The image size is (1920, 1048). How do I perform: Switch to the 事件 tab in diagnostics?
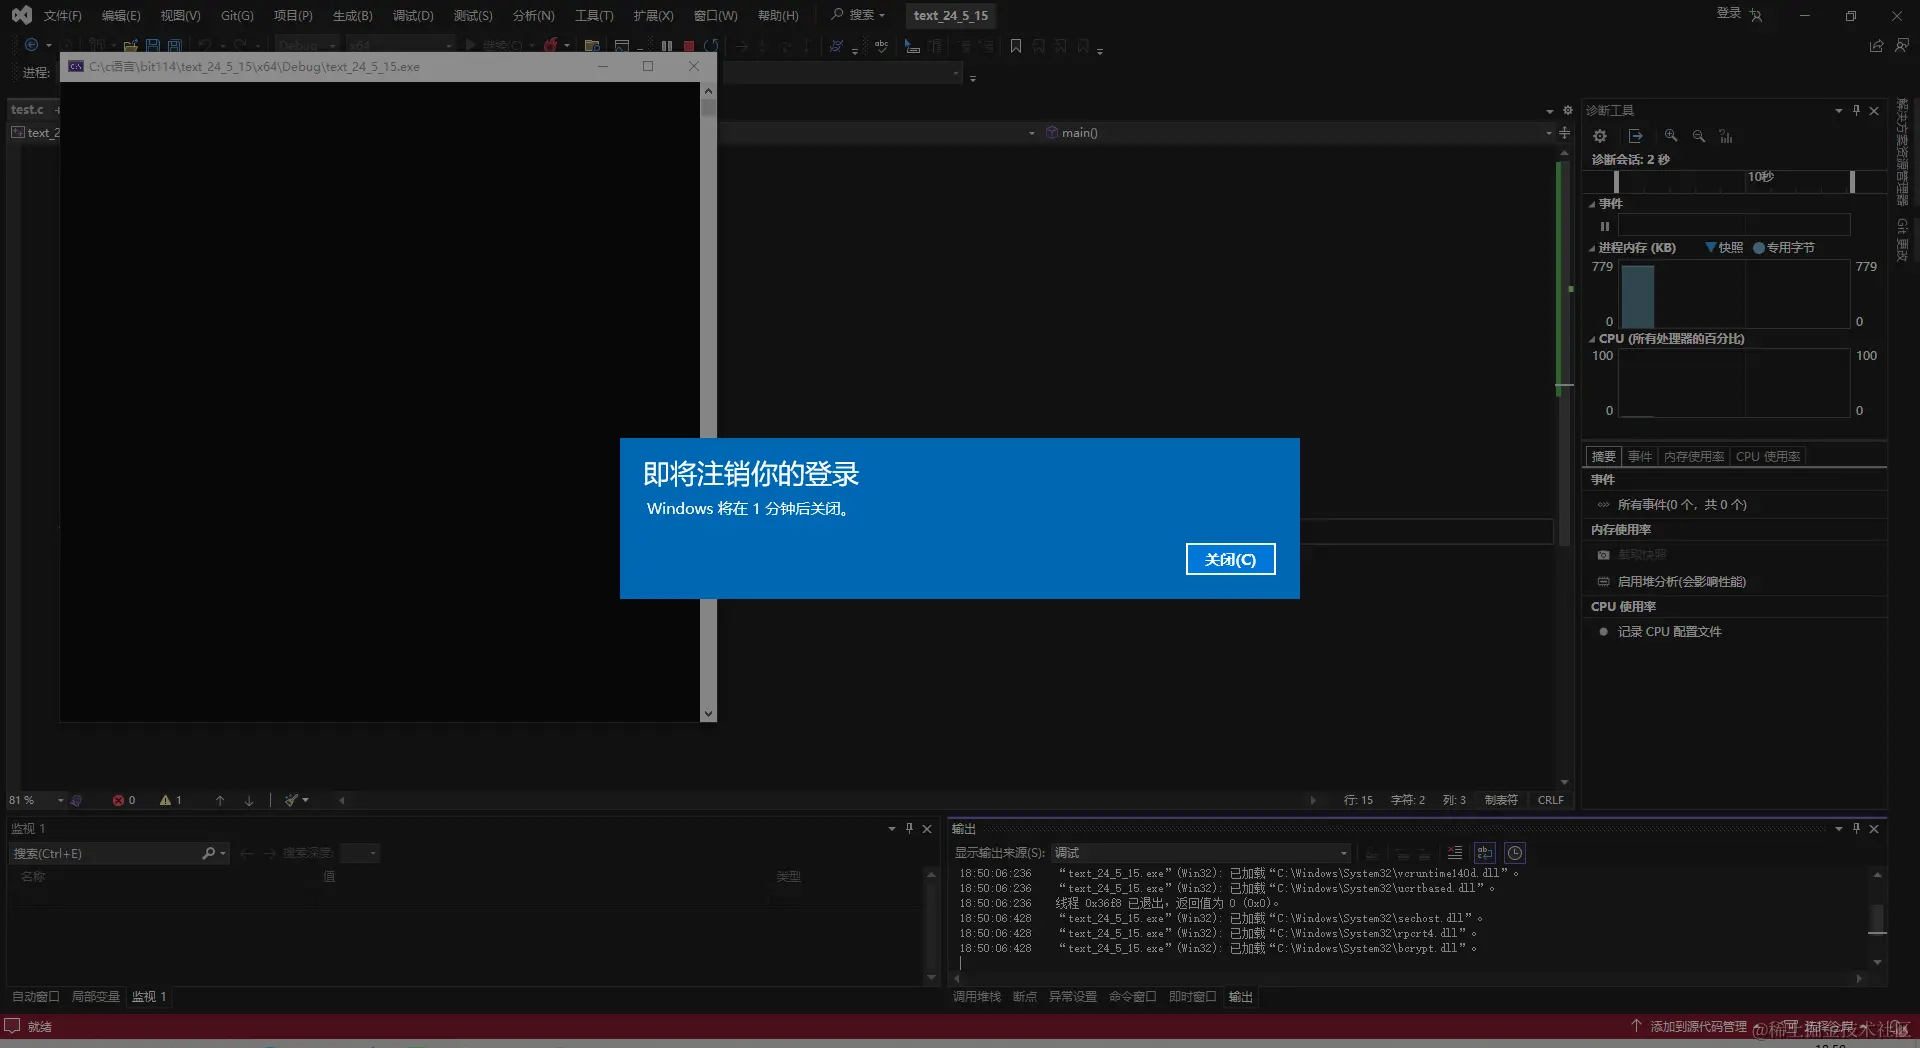(x=1640, y=456)
